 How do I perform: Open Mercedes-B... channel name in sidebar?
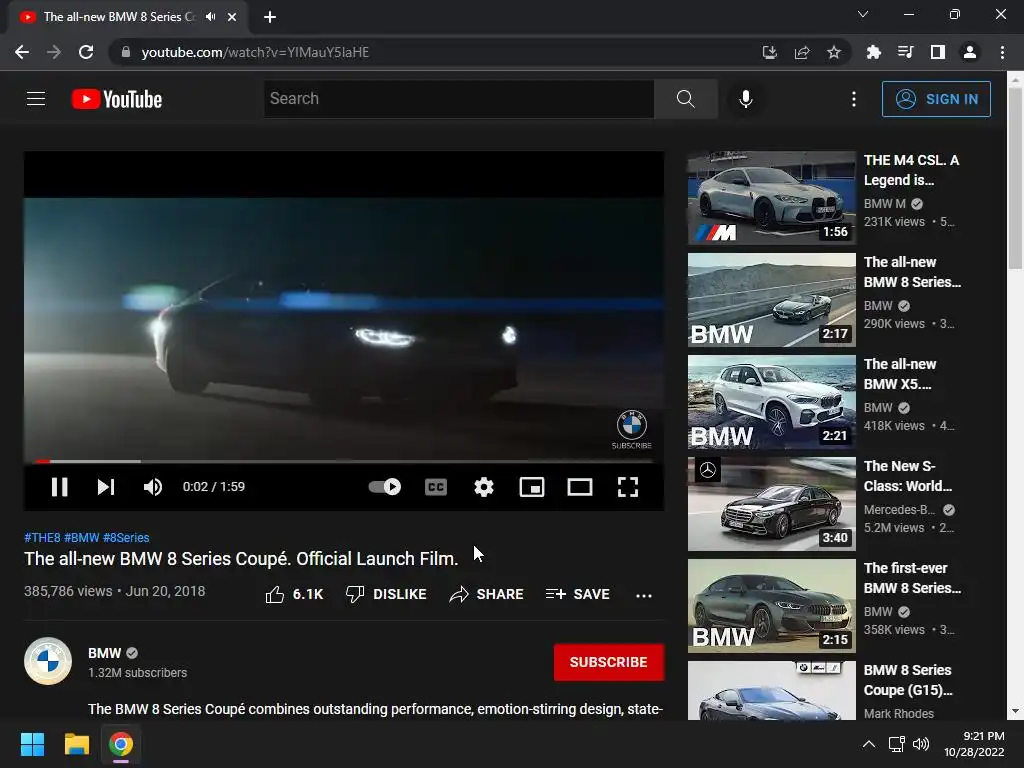[x=899, y=509]
